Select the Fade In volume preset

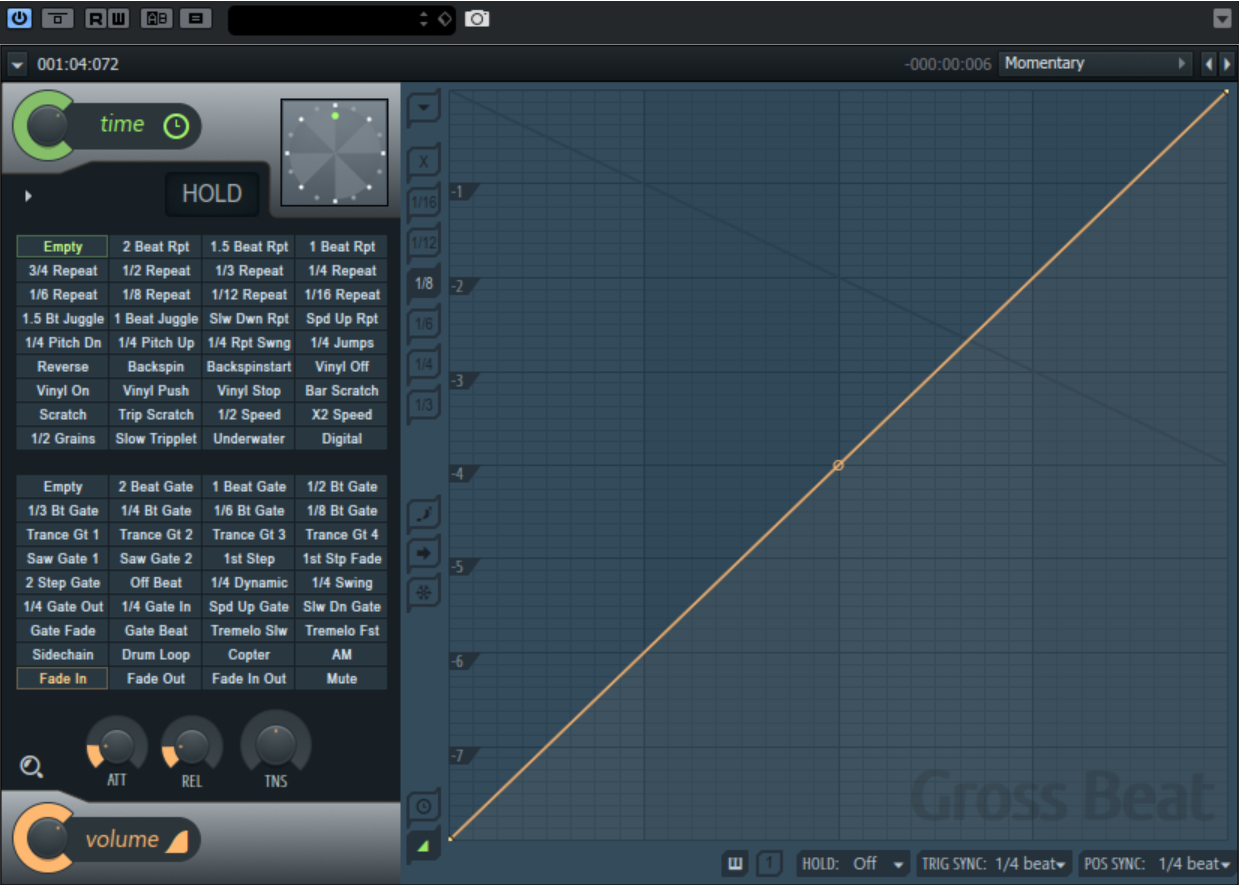(x=62, y=679)
